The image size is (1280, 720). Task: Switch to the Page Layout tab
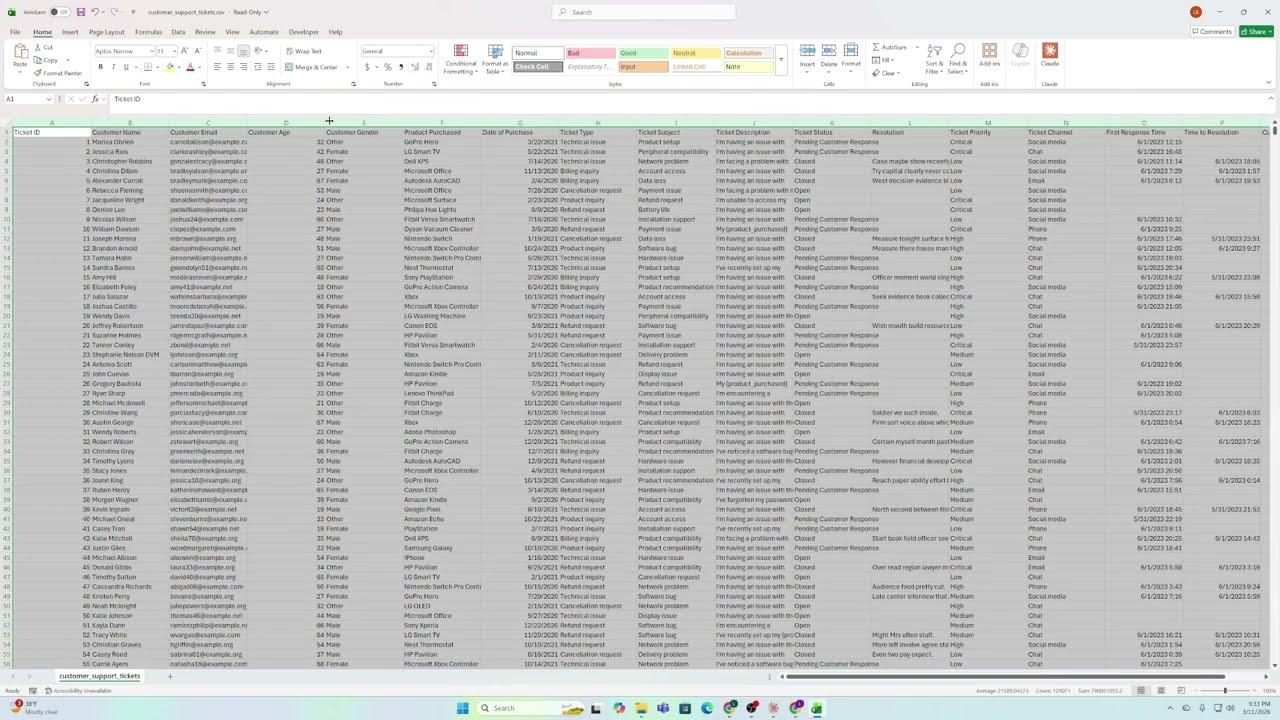[107, 32]
